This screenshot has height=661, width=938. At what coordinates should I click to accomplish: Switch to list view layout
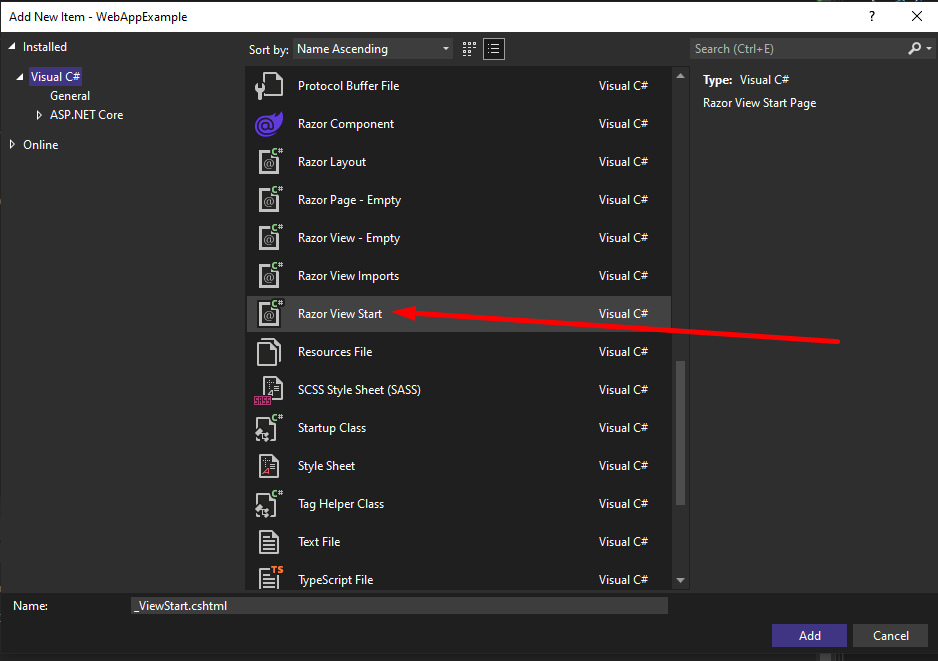coord(494,49)
